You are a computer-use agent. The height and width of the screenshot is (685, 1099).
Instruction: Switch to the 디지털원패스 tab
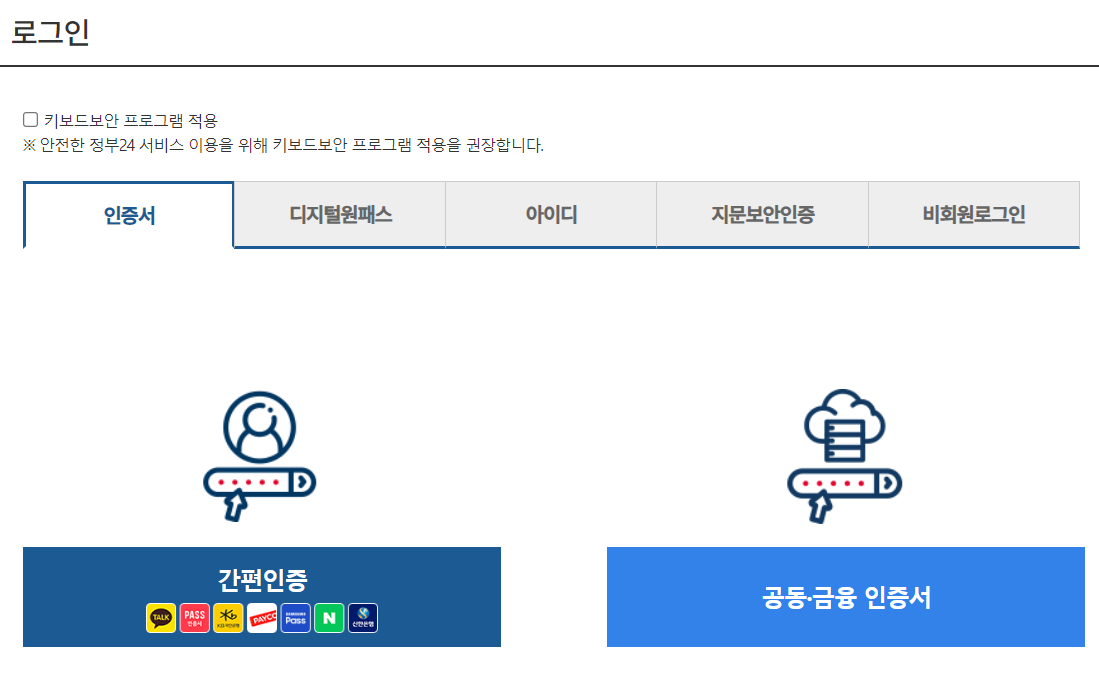pyautogui.click(x=340, y=214)
